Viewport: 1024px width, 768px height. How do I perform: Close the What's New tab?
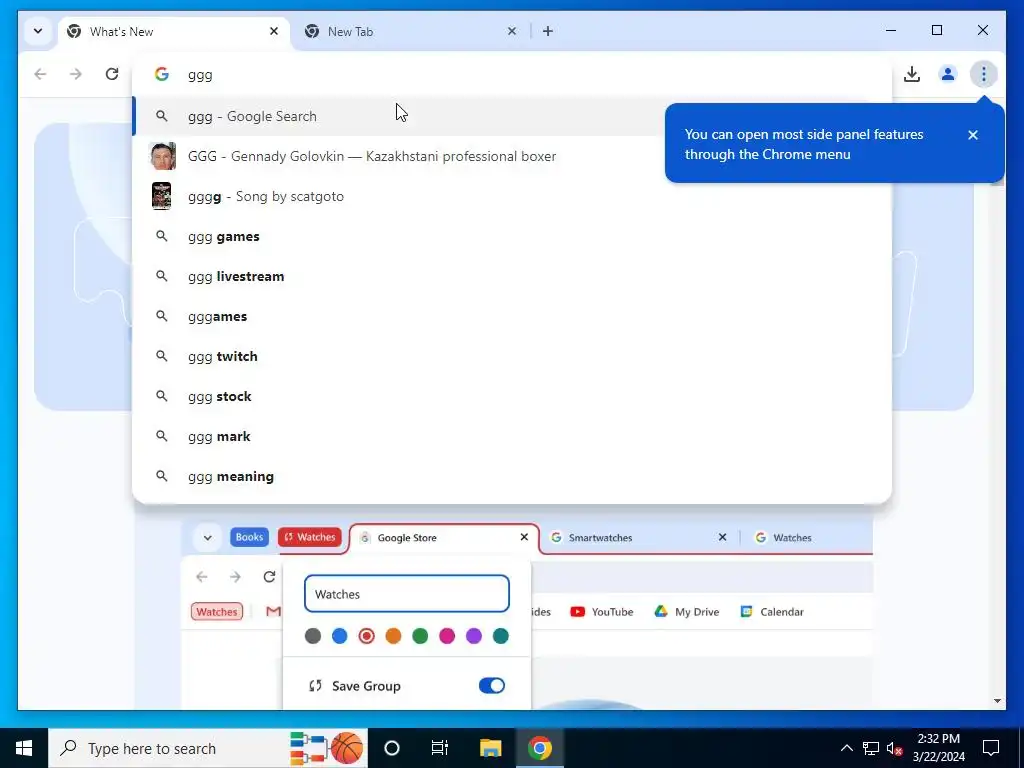coord(274,31)
